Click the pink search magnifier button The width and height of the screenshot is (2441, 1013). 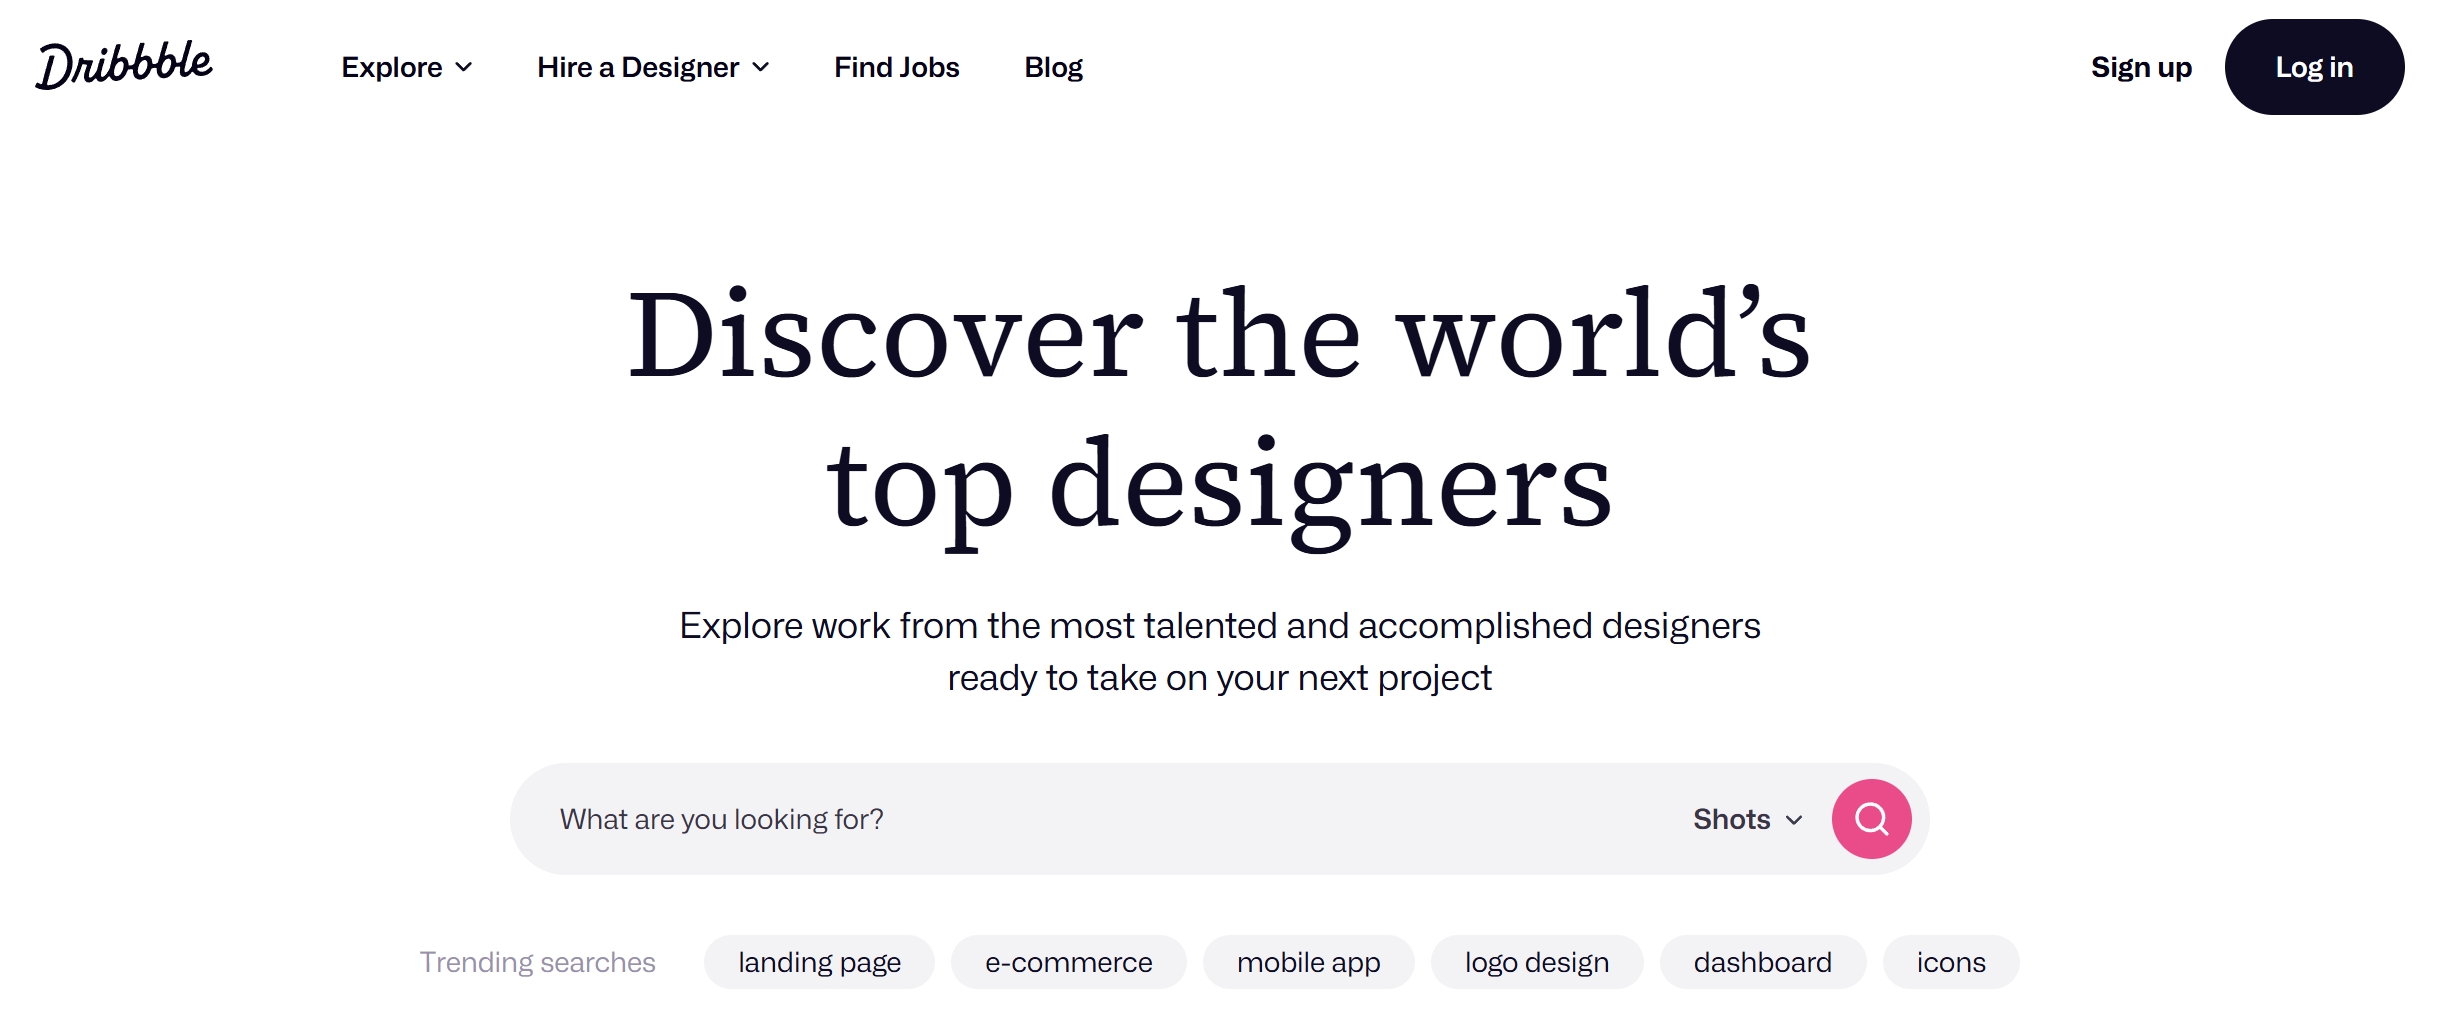pos(1871,819)
